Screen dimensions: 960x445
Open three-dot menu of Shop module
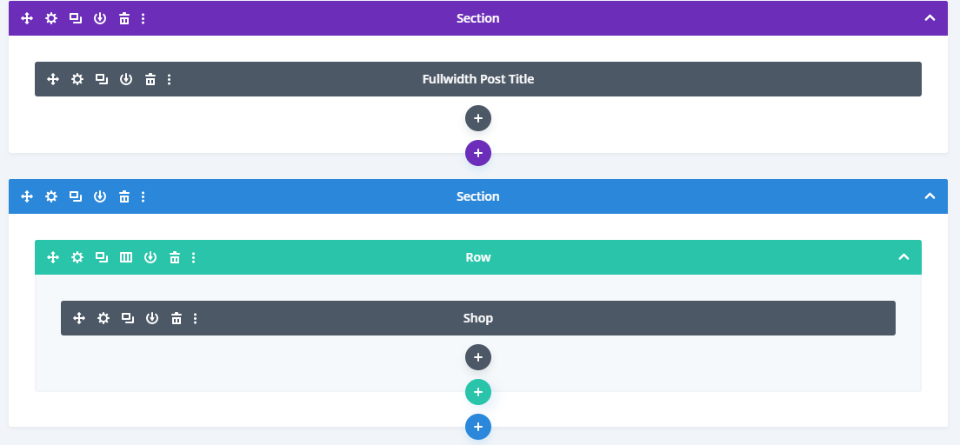195,318
